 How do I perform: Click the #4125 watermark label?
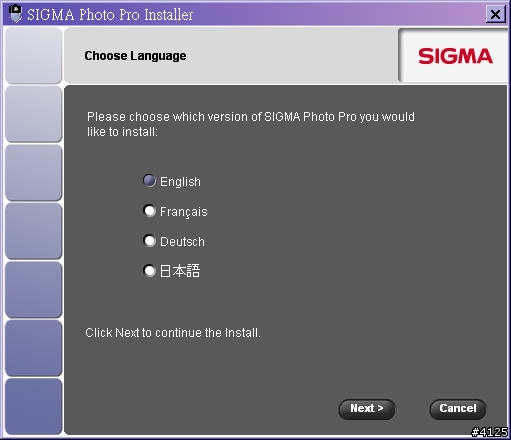tap(489, 432)
